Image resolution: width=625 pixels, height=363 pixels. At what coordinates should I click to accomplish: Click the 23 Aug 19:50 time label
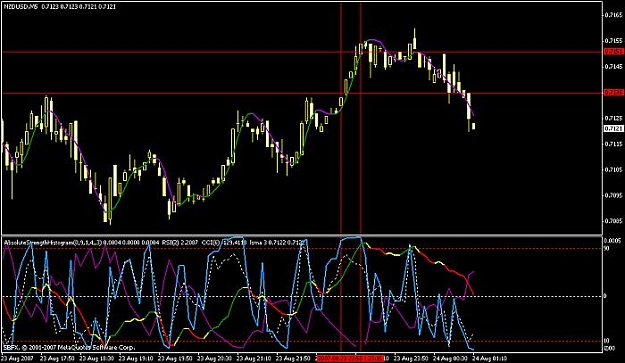176,358
